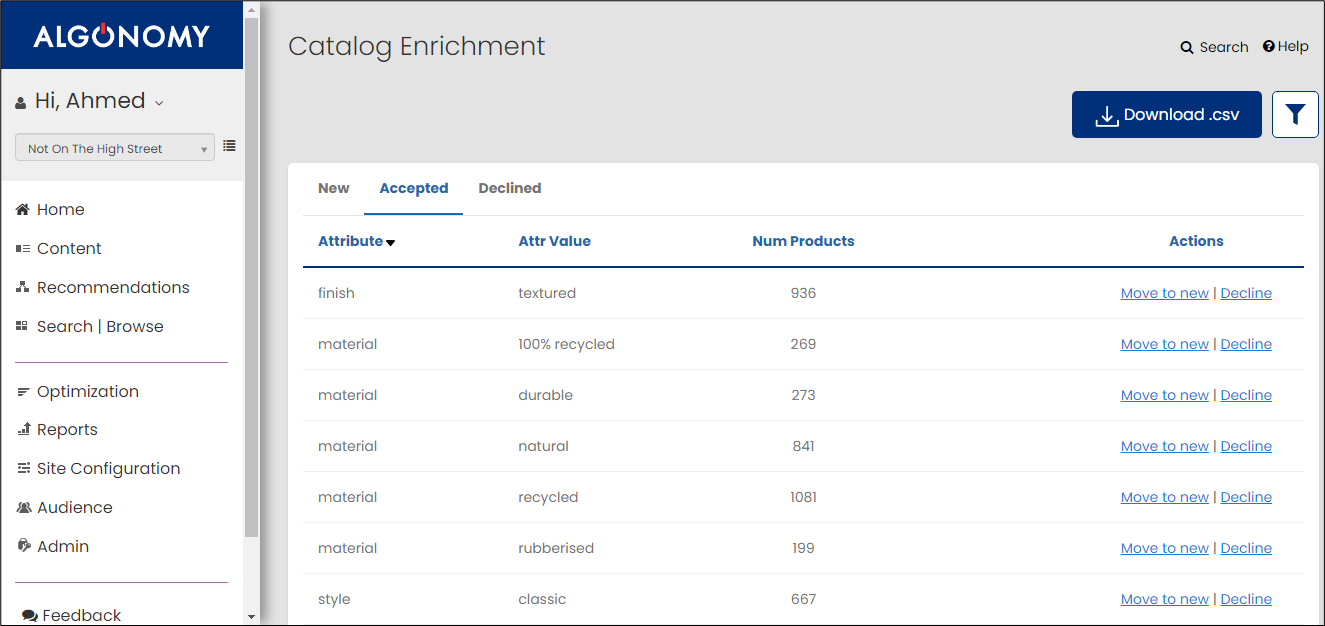Switch to the New tab
1325x626 pixels.
pos(333,188)
